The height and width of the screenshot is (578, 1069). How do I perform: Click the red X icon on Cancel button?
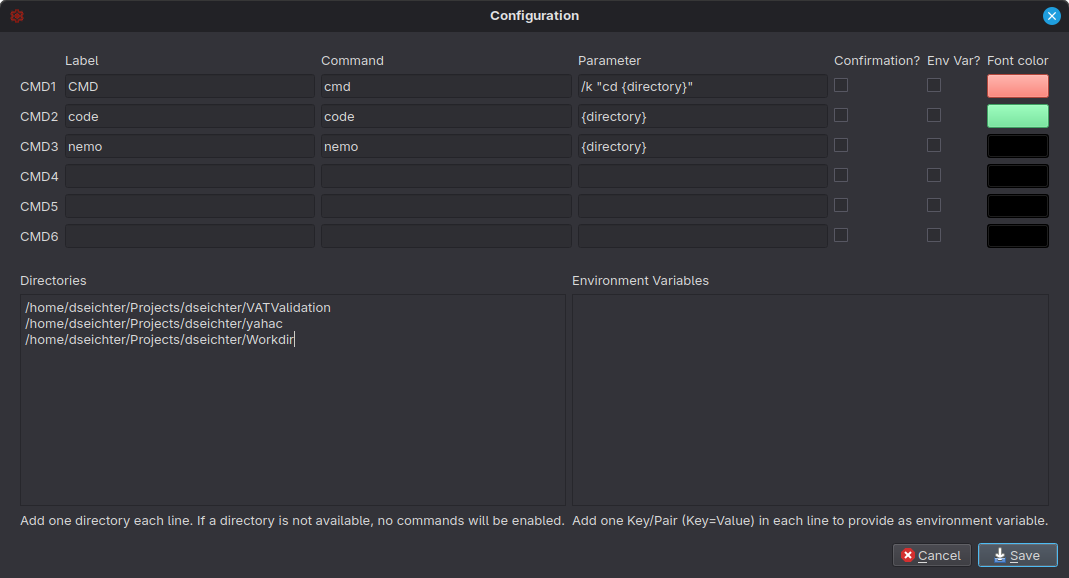(908, 555)
